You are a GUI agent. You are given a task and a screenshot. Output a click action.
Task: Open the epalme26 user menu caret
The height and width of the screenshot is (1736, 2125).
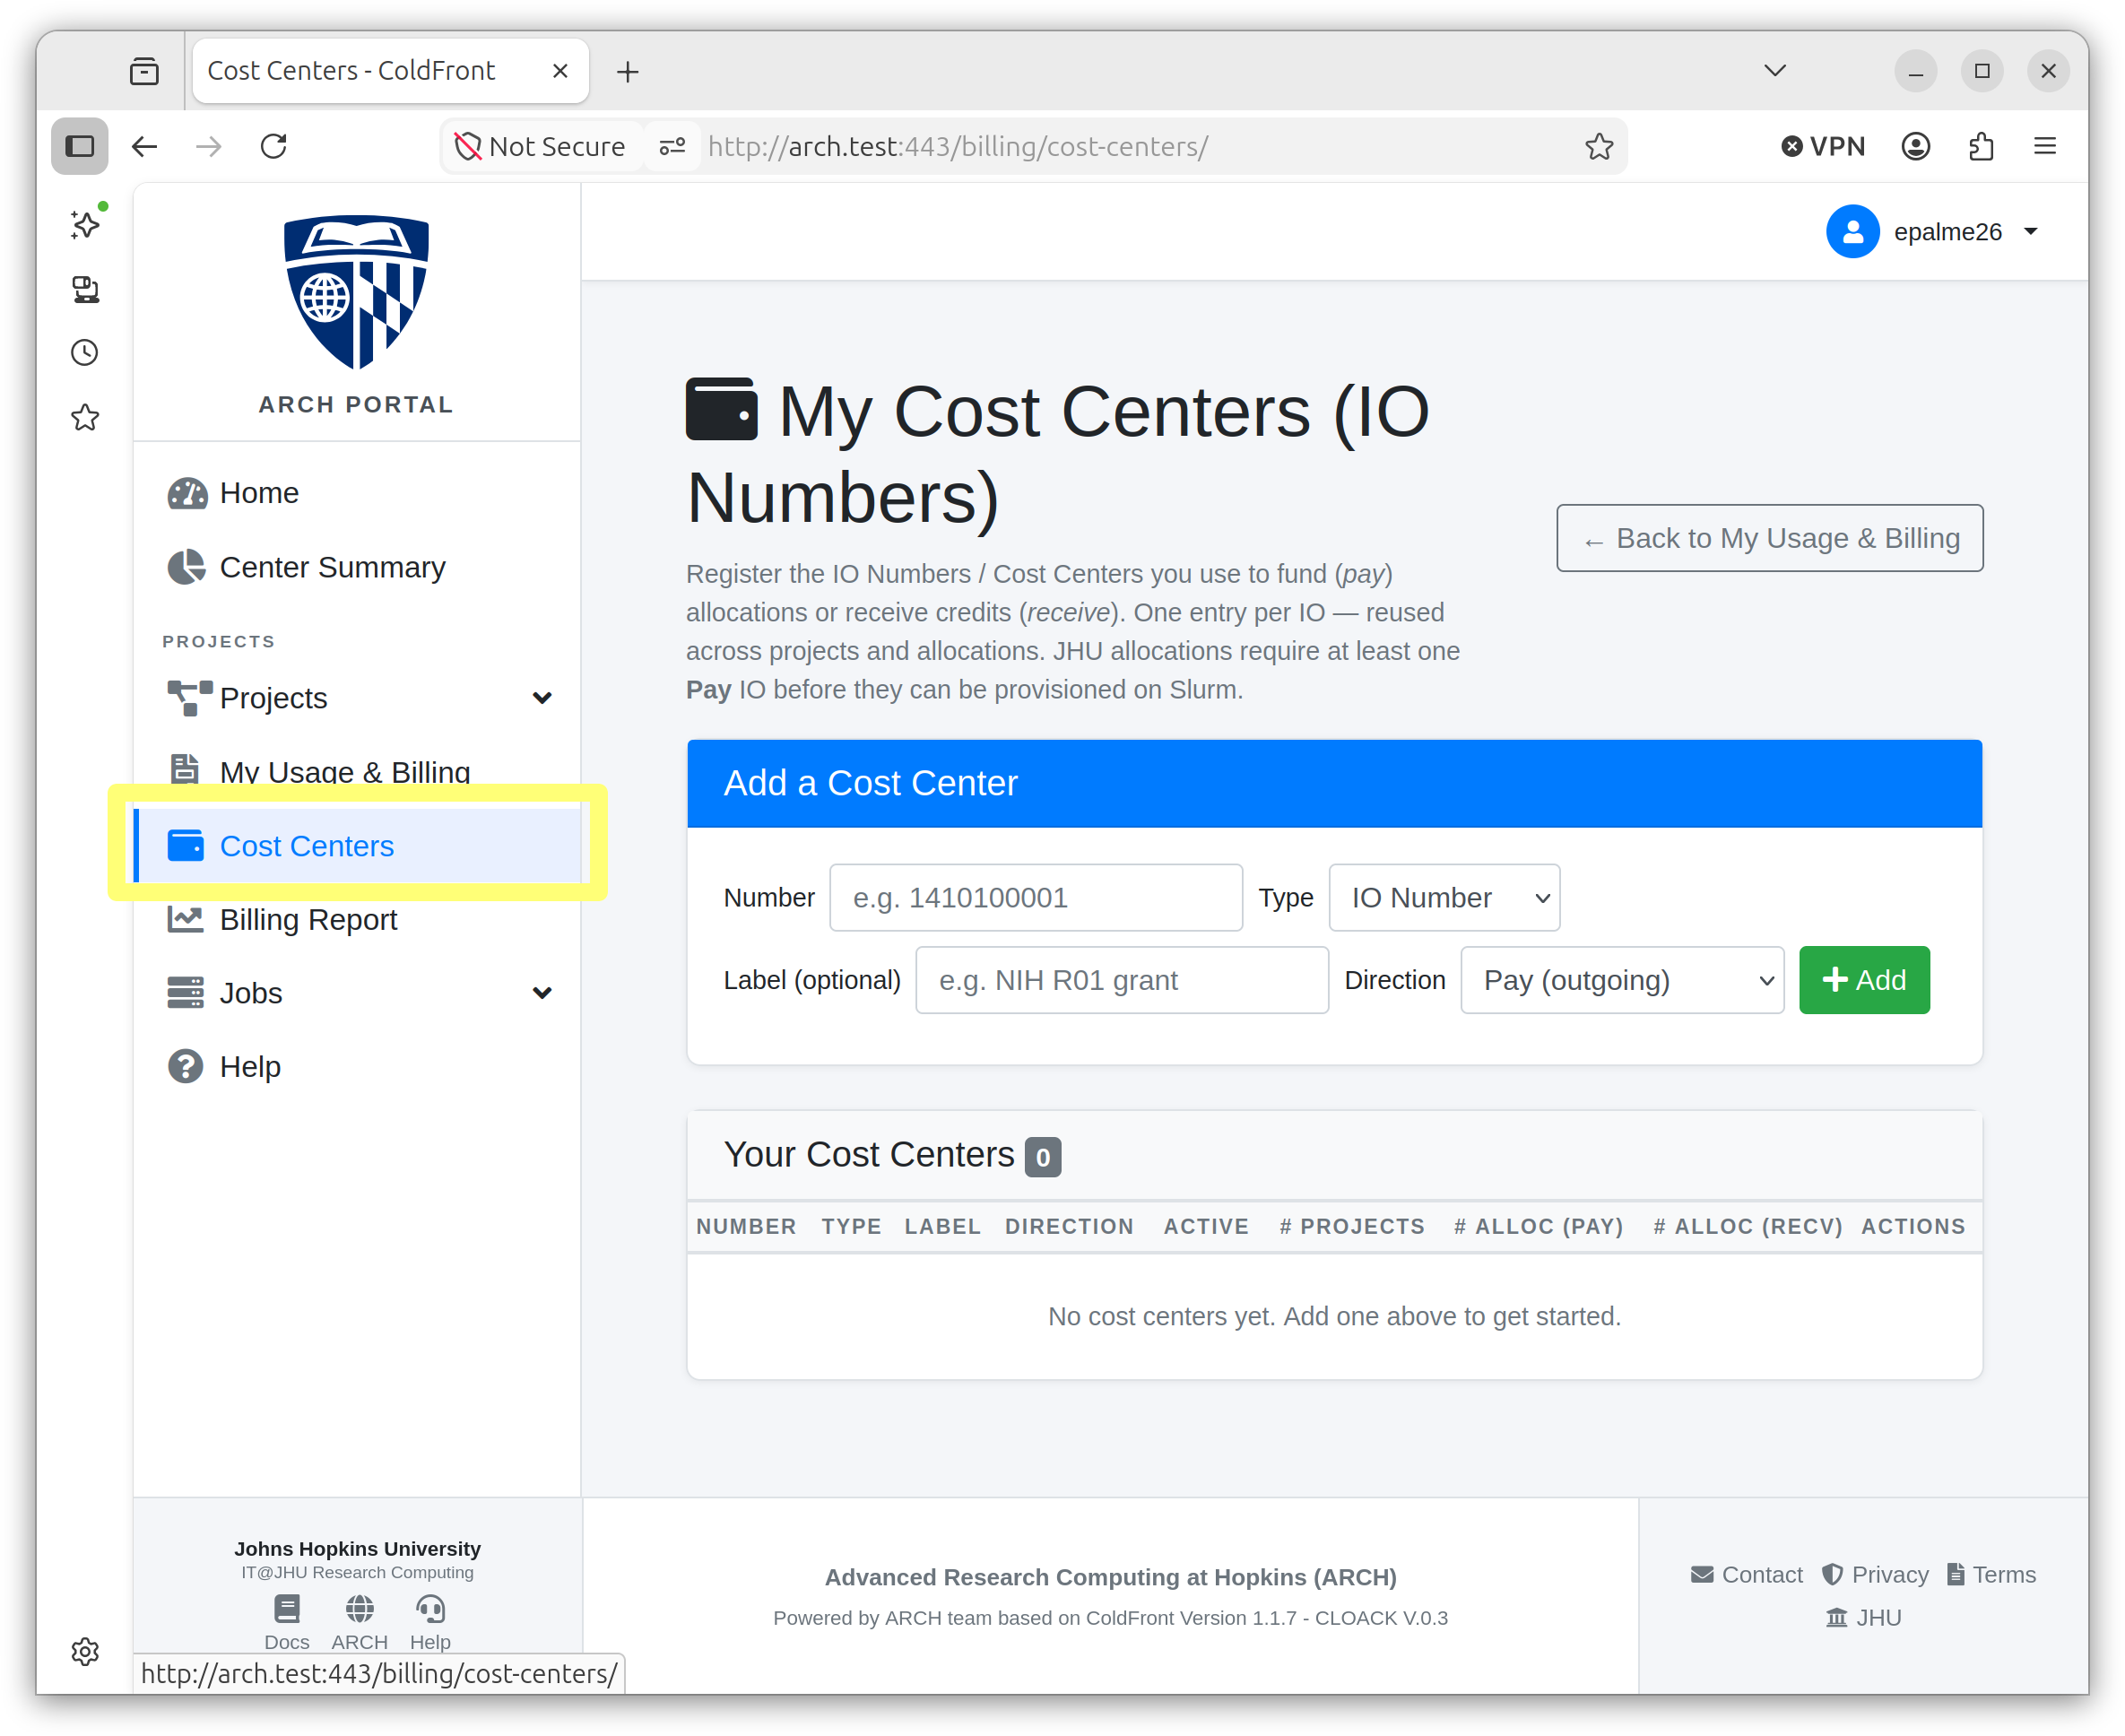[x=2031, y=231]
